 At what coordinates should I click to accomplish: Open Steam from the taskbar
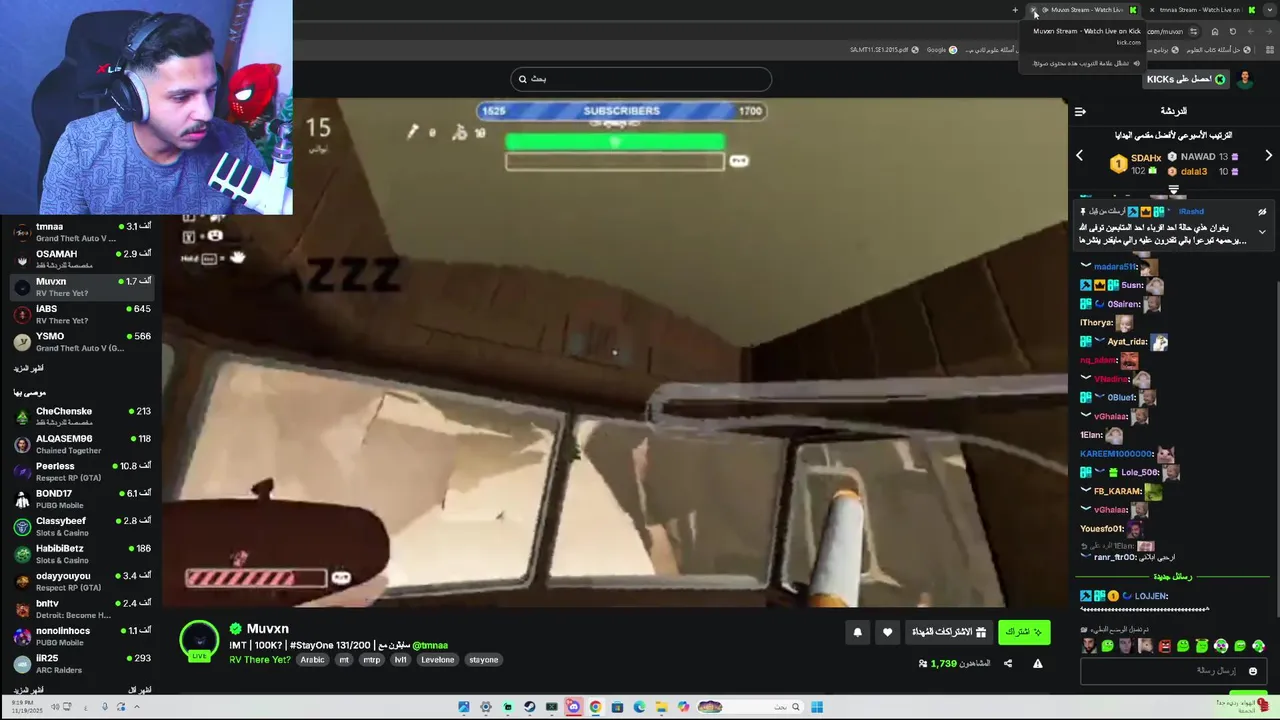point(530,707)
